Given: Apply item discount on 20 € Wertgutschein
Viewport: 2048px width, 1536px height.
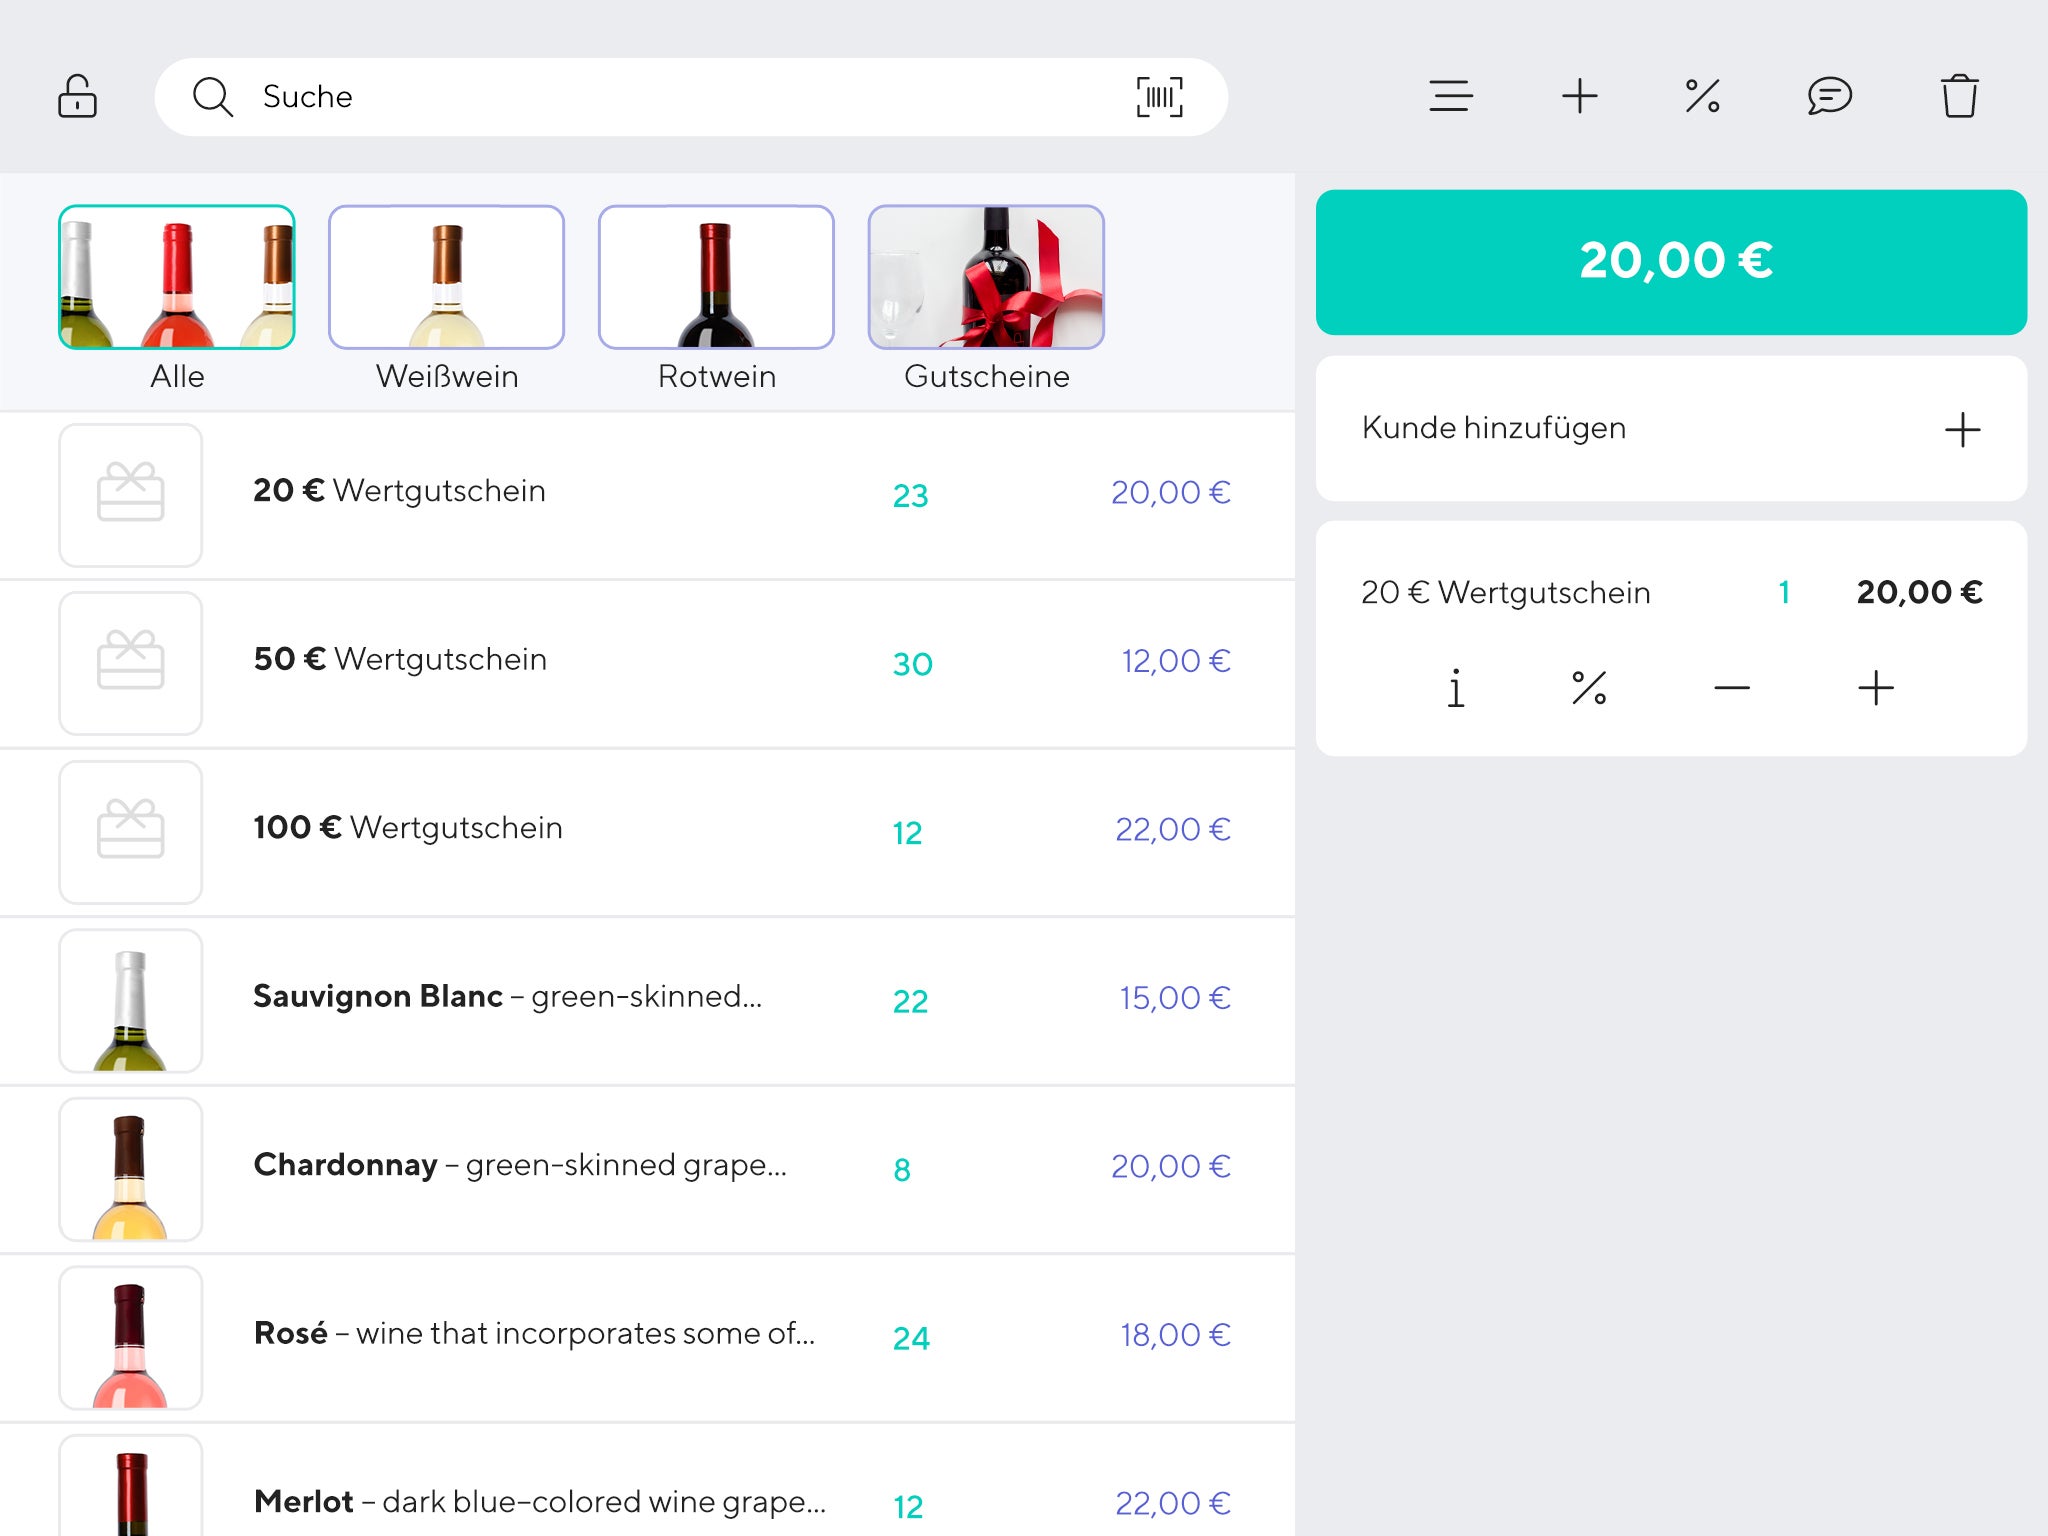Looking at the screenshot, I should (1588, 688).
